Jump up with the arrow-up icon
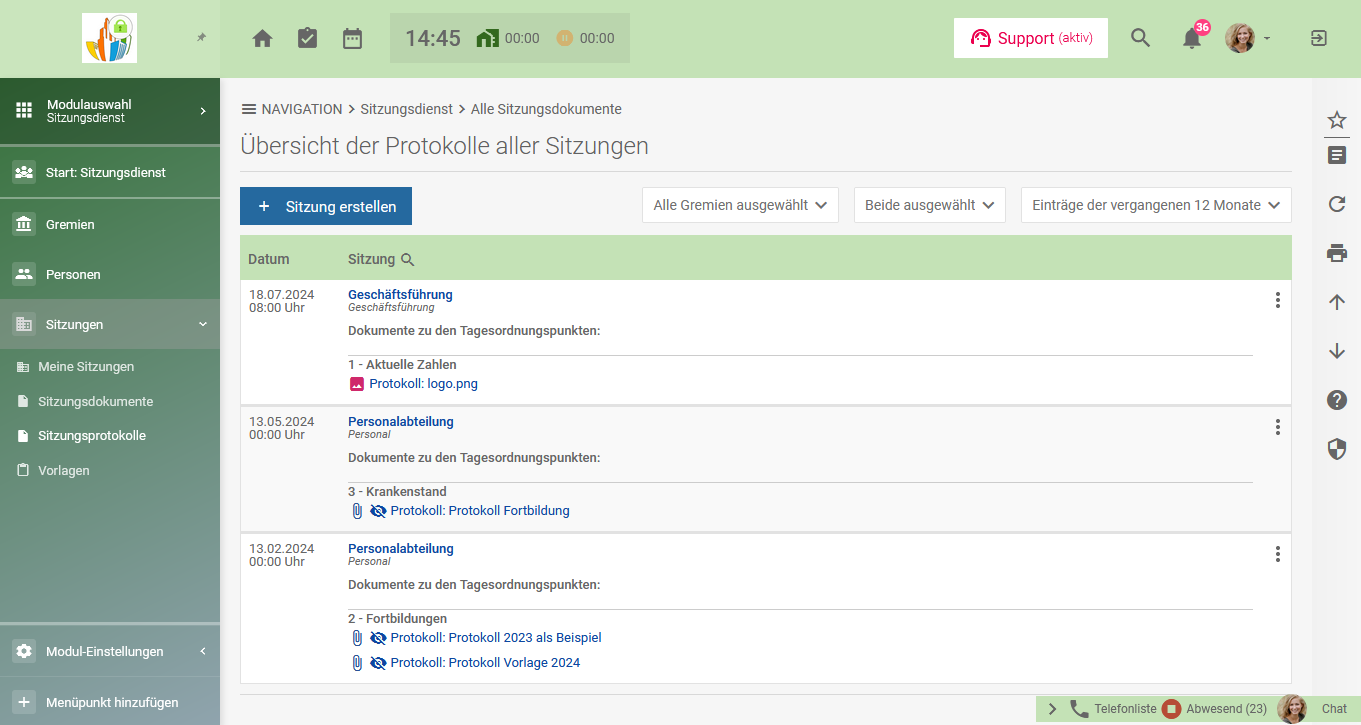This screenshot has width=1361, height=725. click(x=1337, y=302)
